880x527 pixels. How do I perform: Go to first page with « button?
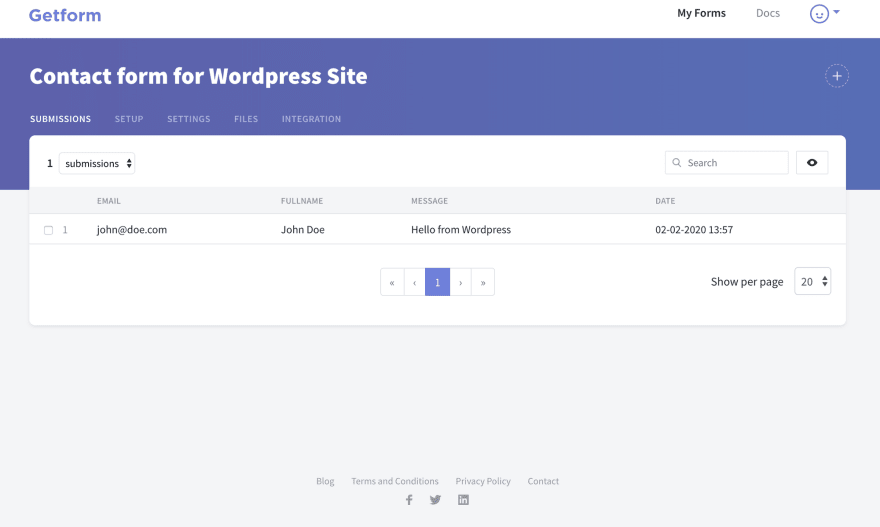[392, 282]
